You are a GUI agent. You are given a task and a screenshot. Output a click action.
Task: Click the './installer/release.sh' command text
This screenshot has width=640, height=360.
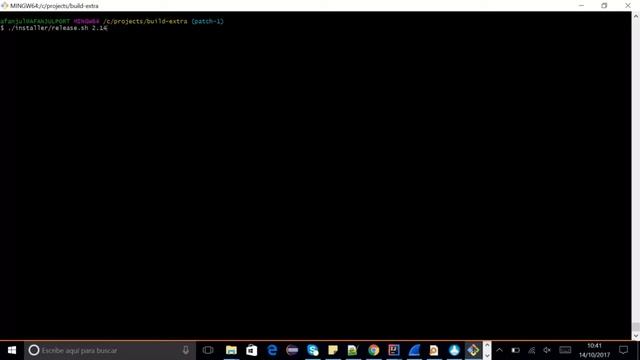pos(48,28)
